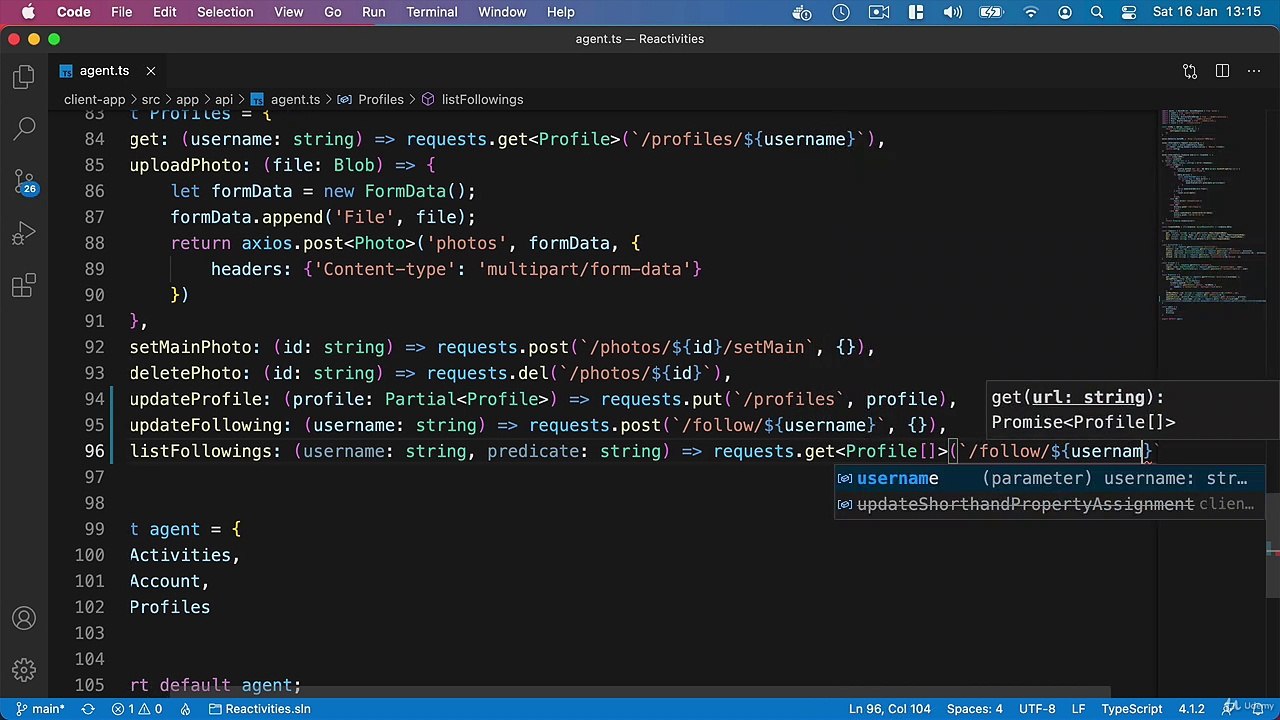Click the flame icon in status bar
The image size is (1280, 720).
tap(185, 709)
